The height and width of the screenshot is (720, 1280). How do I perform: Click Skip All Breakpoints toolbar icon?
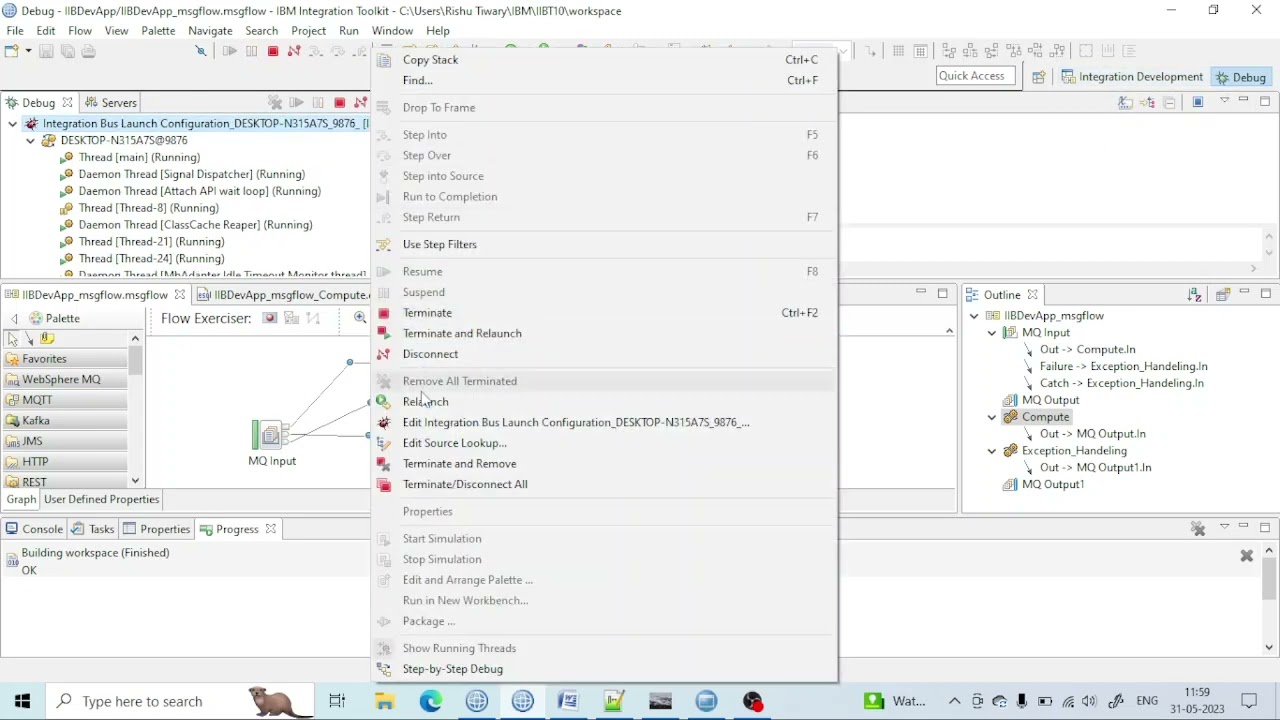(x=200, y=52)
